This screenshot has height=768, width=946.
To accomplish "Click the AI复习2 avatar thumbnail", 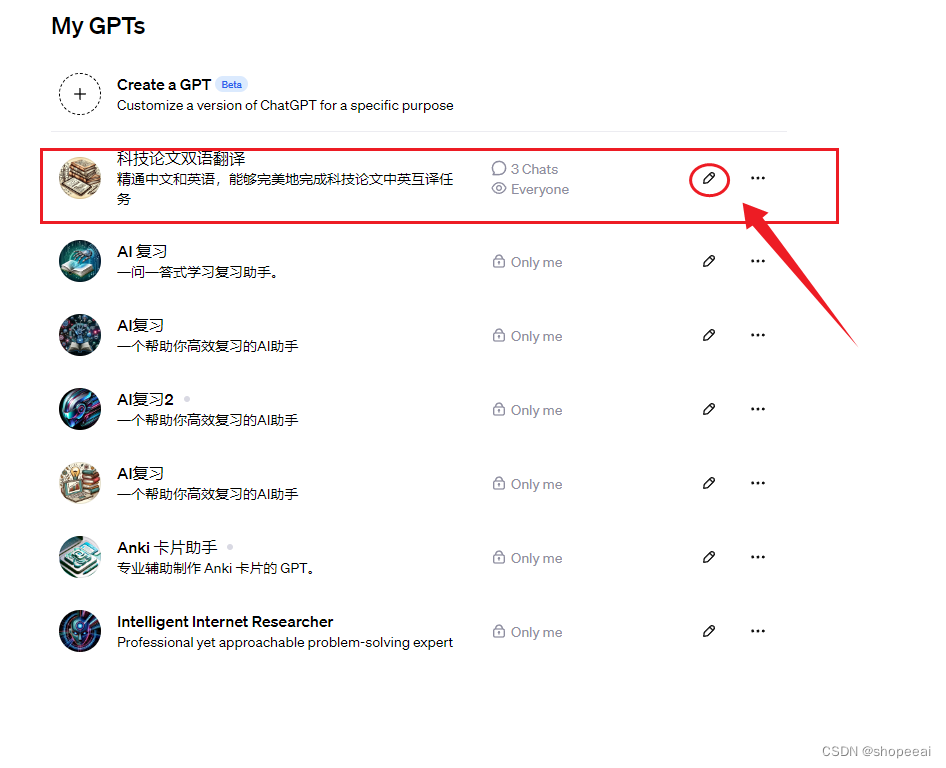I will pos(80,409).
